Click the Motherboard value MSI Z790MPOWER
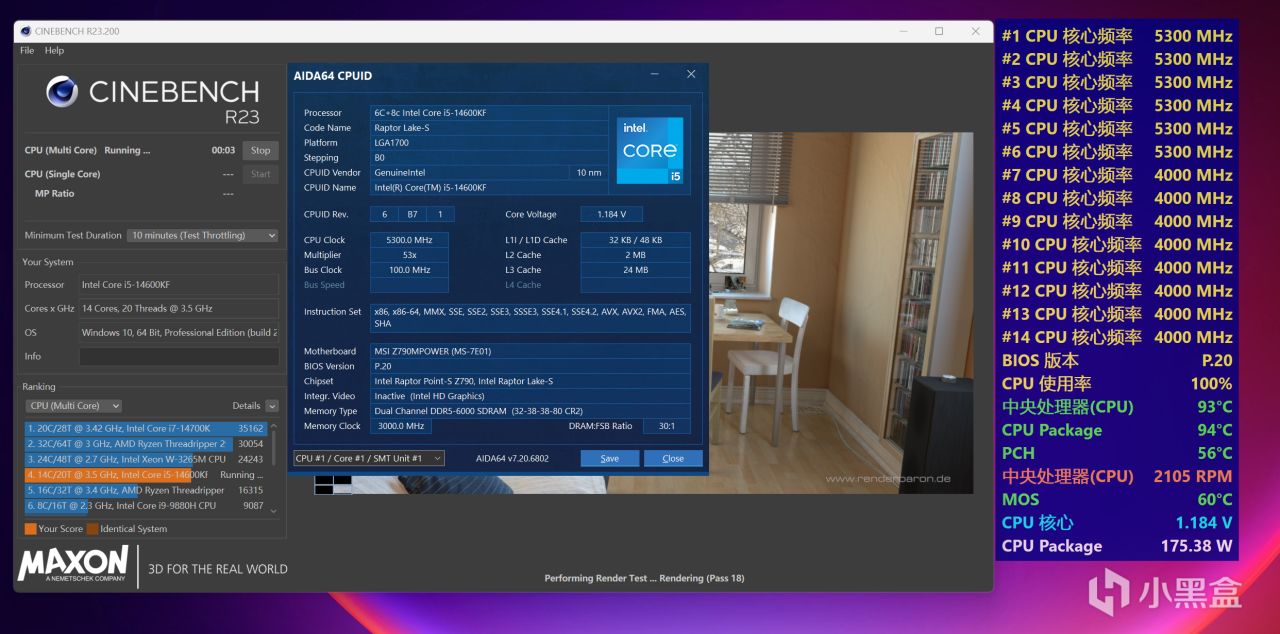The image size is (1280, 634). click(x=530, y=351)
